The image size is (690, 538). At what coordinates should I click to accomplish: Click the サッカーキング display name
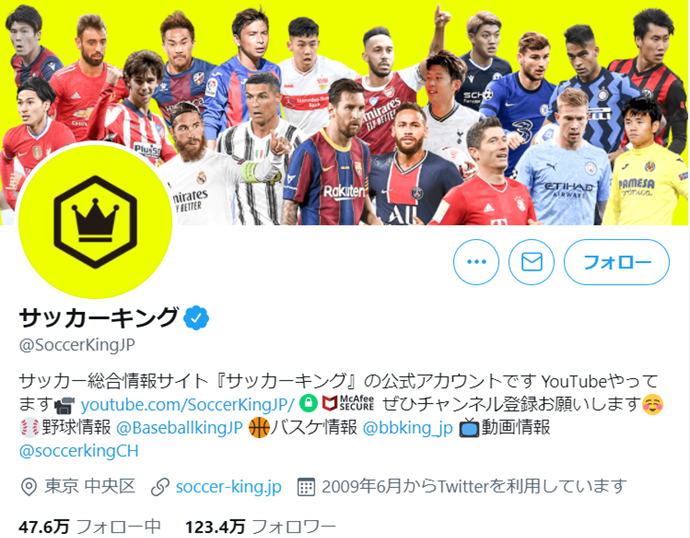click(x=99, y=318)
